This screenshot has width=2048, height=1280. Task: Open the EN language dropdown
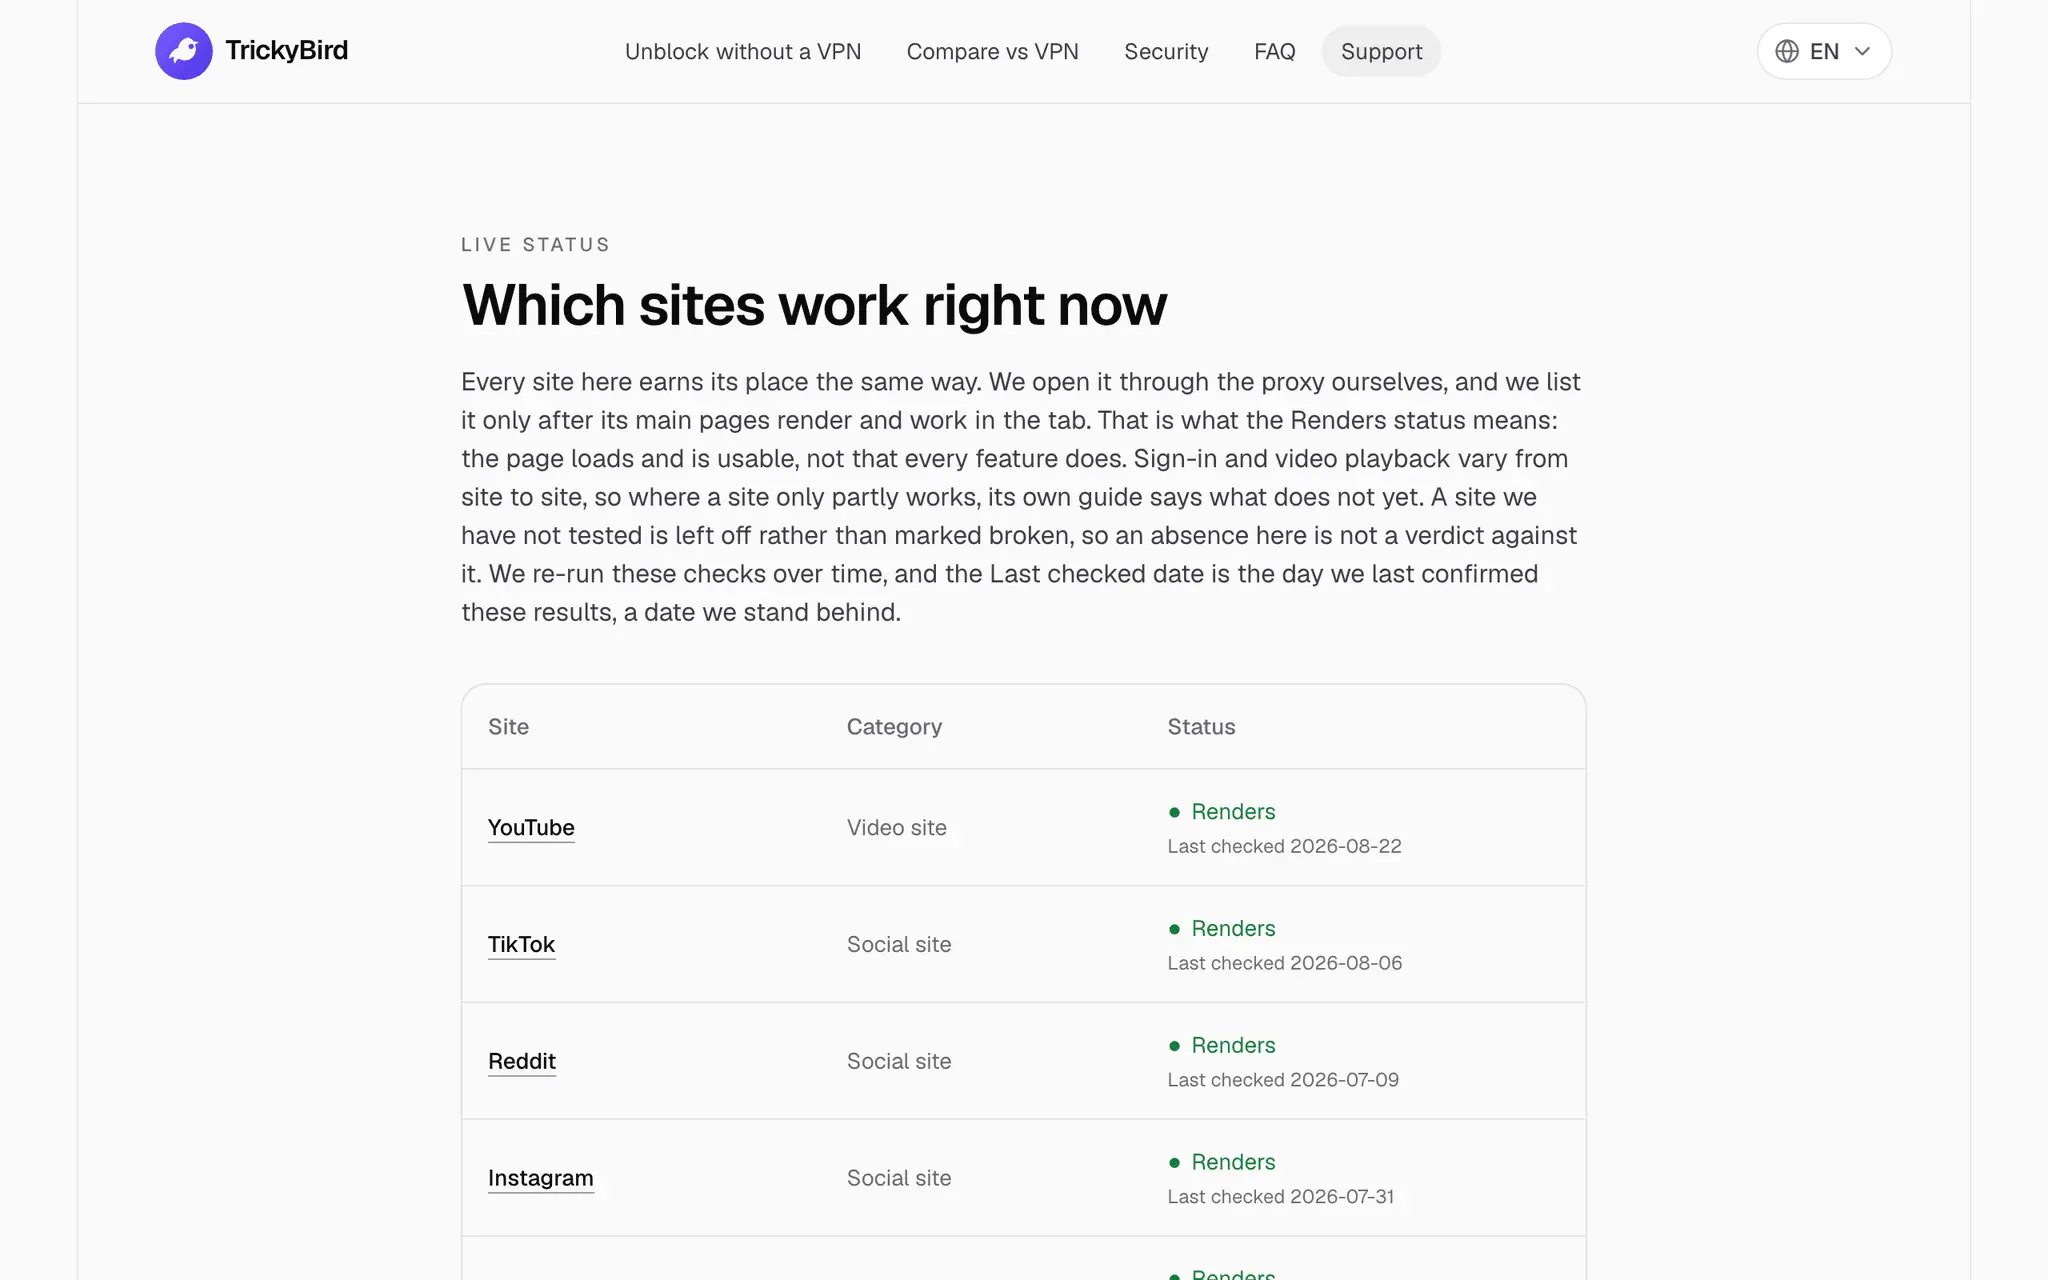click(1824, 51)
